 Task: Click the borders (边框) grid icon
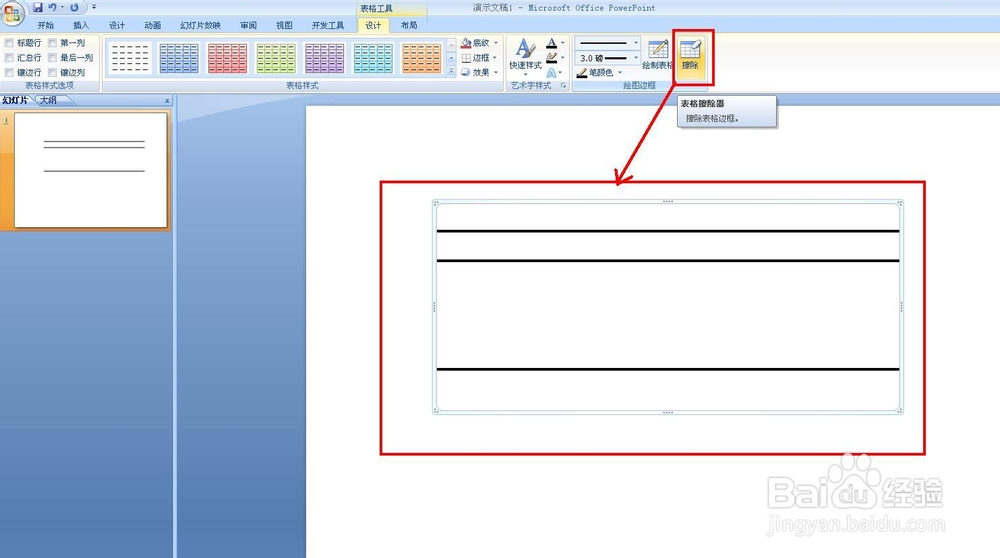pyautogui.click(x=466, y=57)
